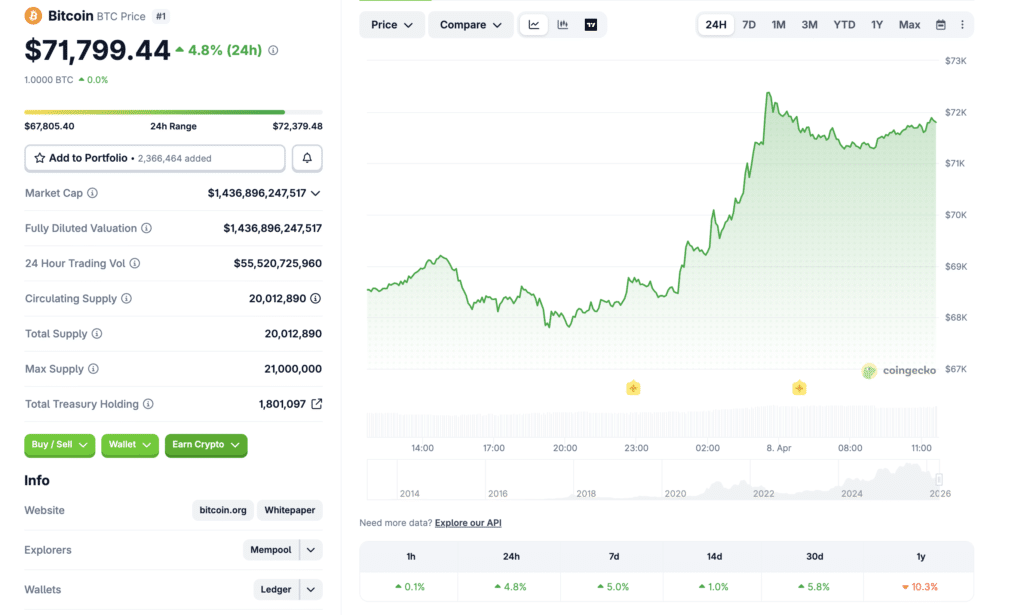Image resolution: width=1024 pixels, height=615 pixels.
Task: Click the calendar date-range icon
Action: (x=941, y=24)
